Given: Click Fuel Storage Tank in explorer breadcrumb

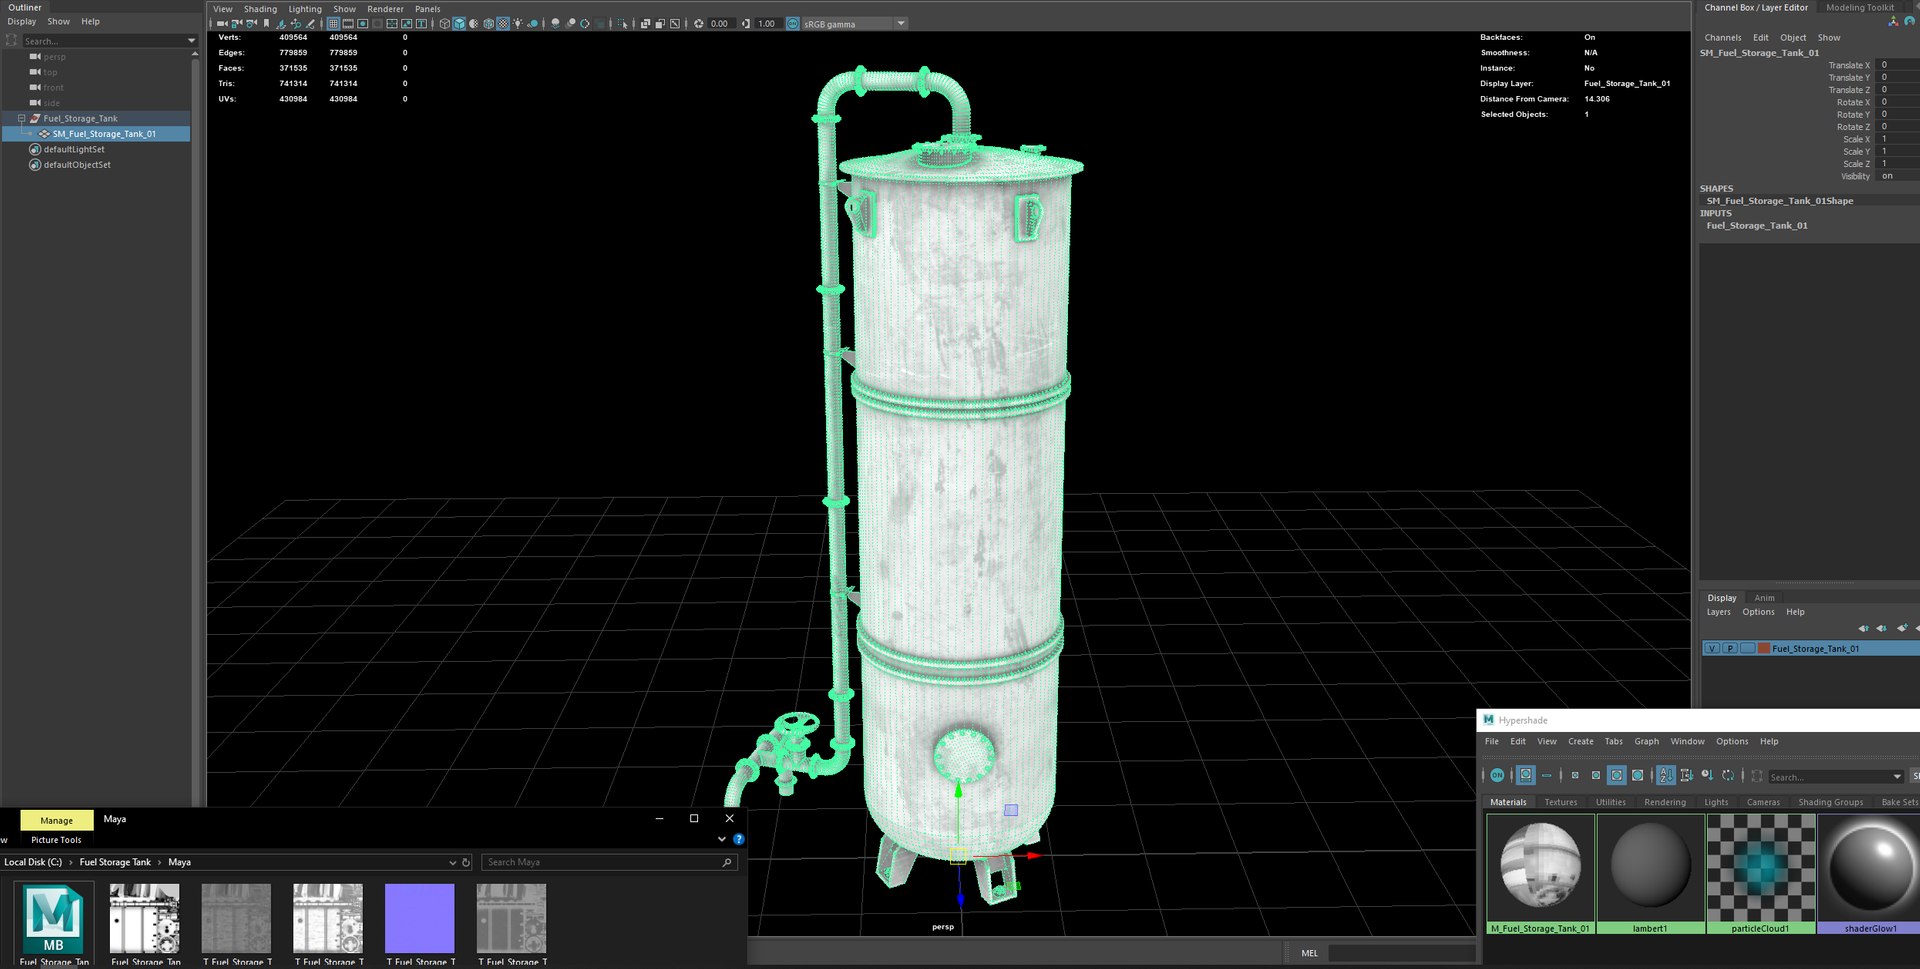Looking at the screenshot, I should (x=115, y=862).
